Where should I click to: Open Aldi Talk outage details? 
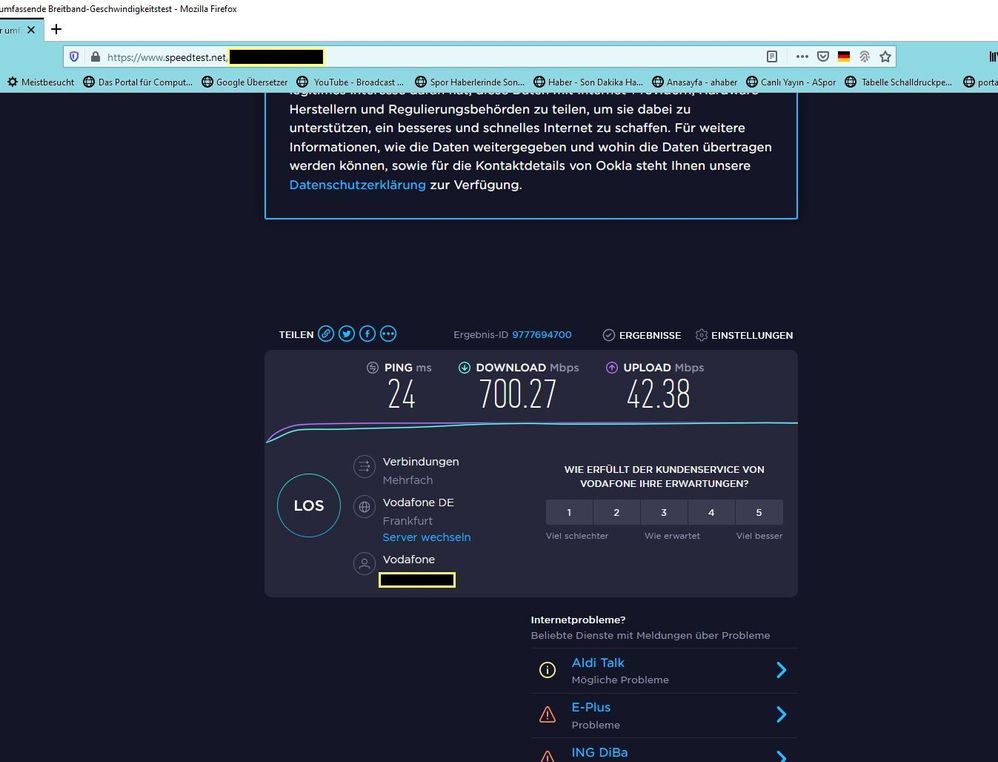(598, 663)
